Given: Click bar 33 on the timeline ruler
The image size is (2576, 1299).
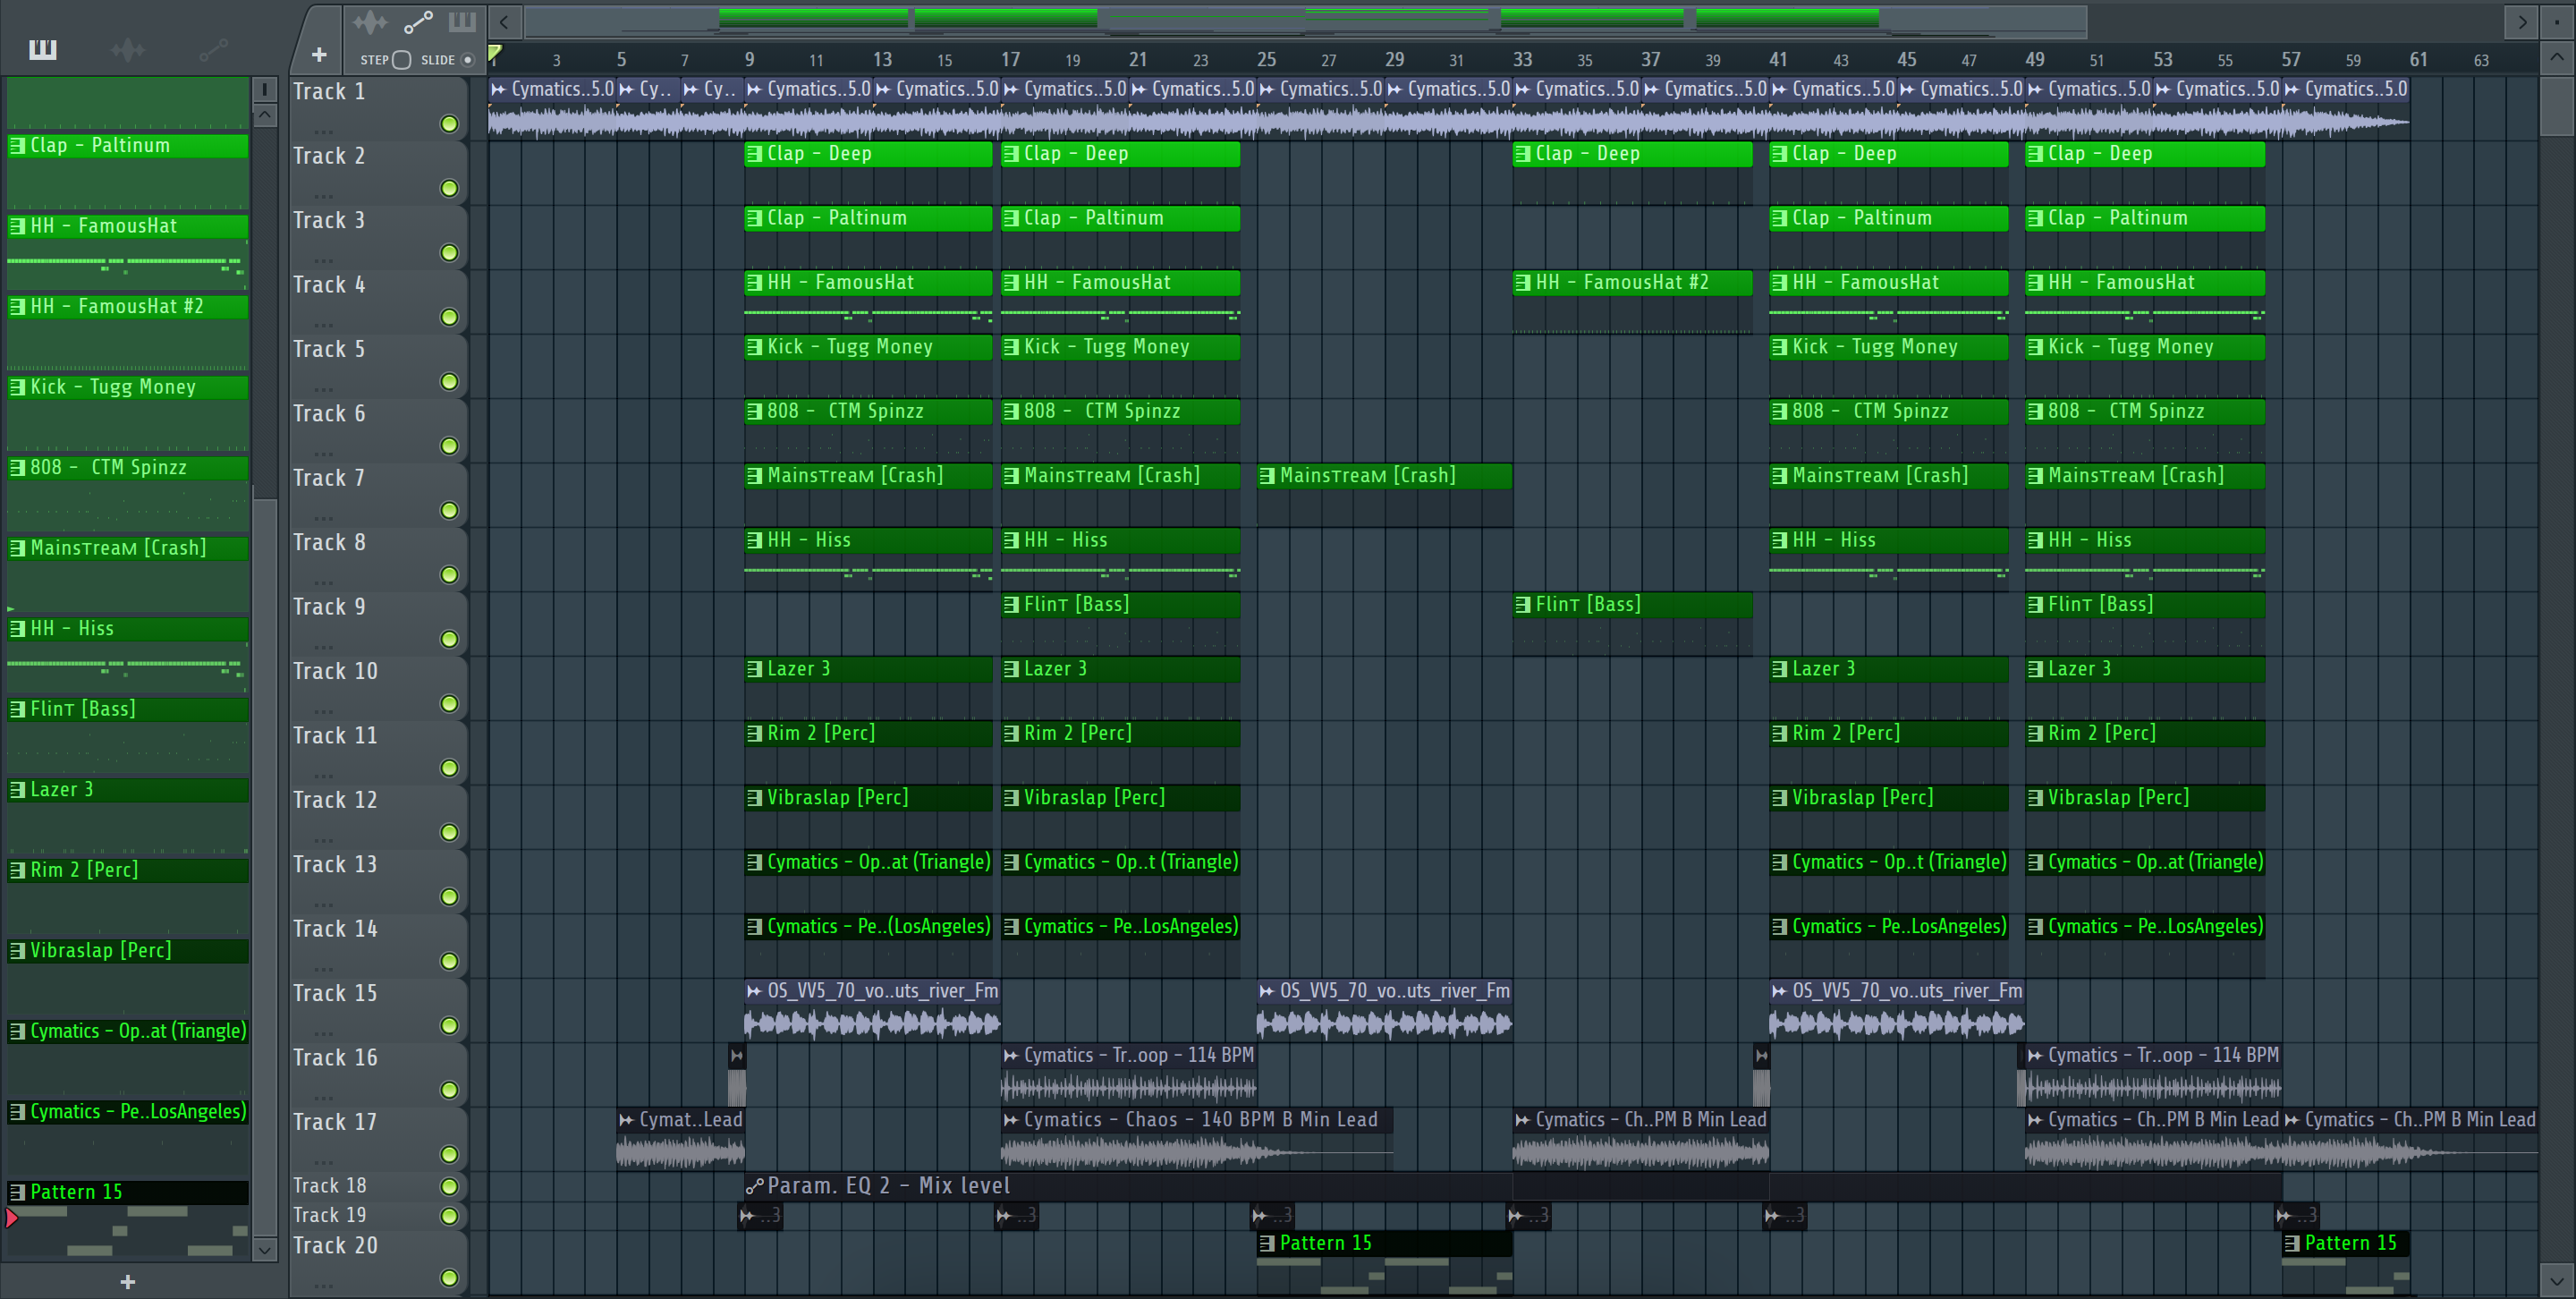Looking at the screenshot, I should [1522, 59].
